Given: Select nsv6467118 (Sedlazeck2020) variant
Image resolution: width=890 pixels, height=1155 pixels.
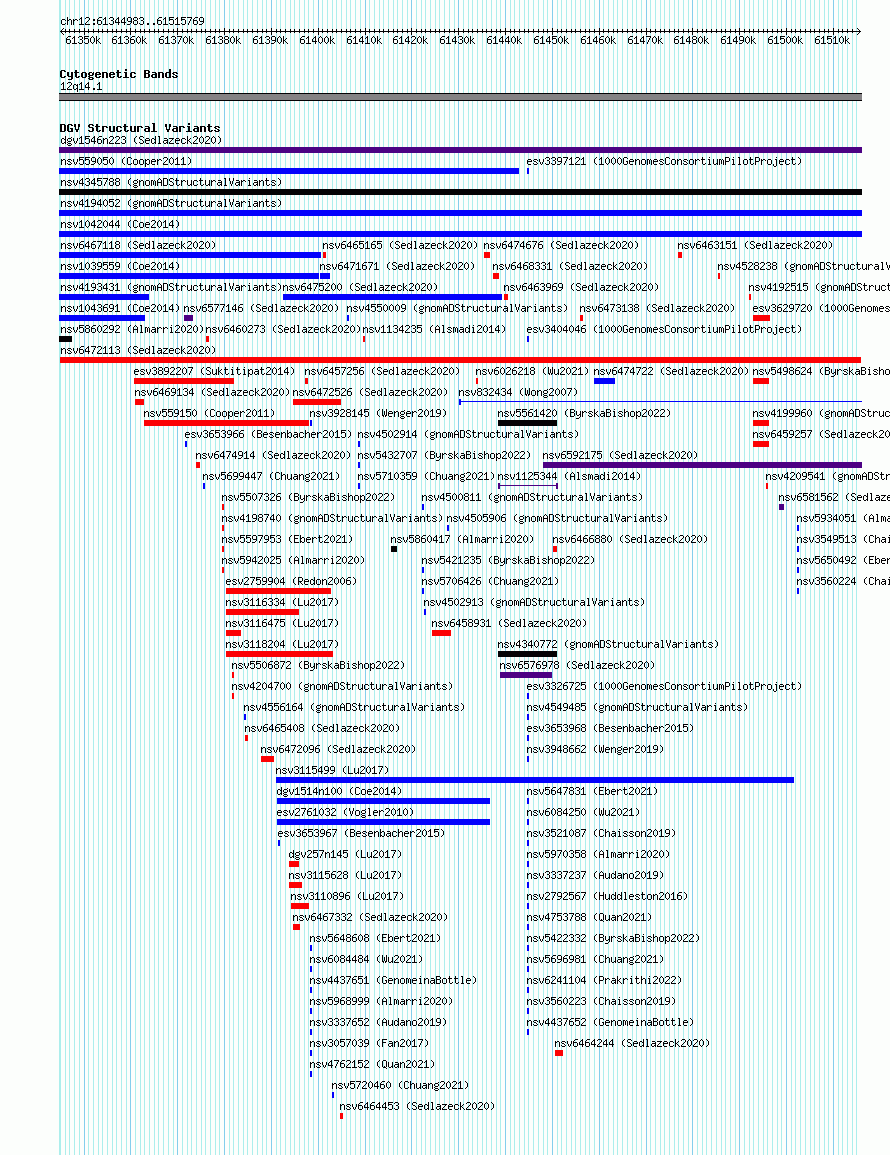Looking at the screenshot, I should coord(138,245).
